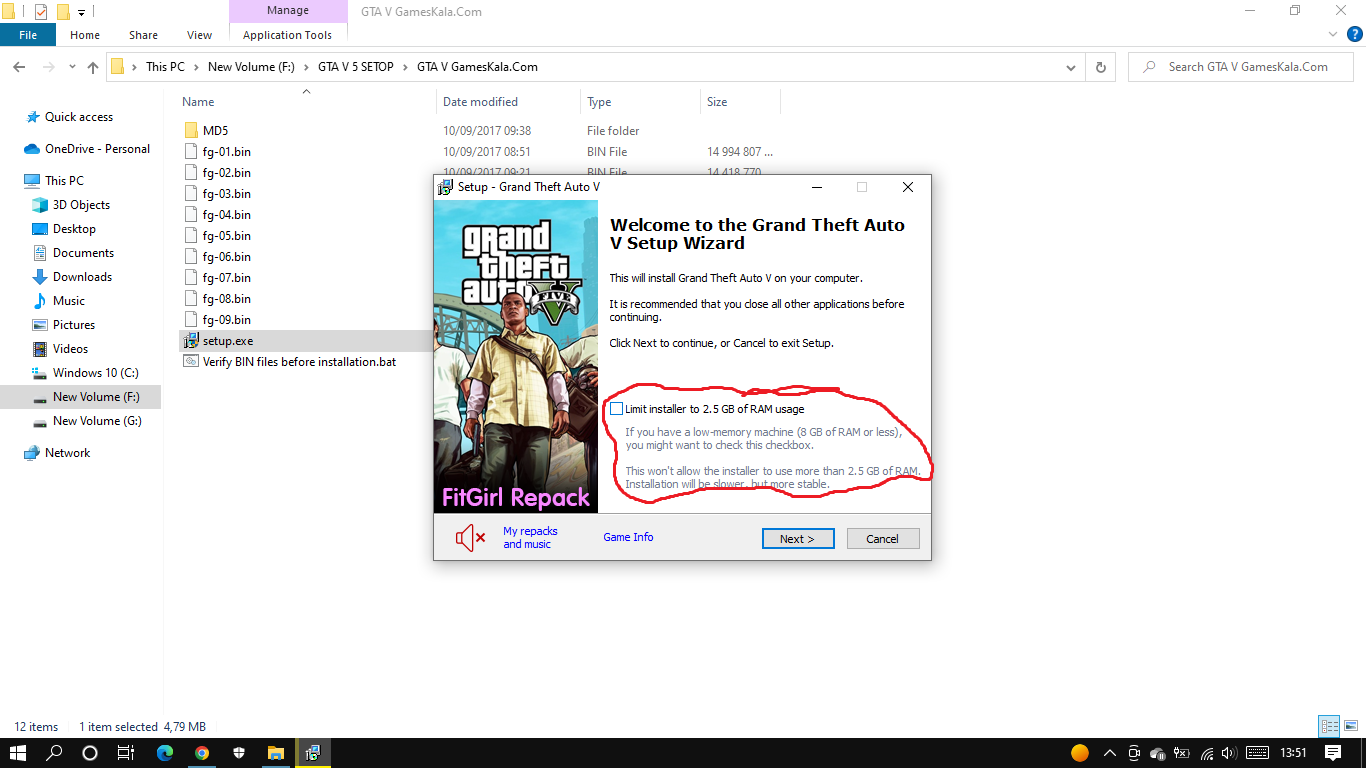Switch to details view button in status bar
Image resolution: width=1366 pixels, height=768 pixels.
click(x=1329, y=727)
